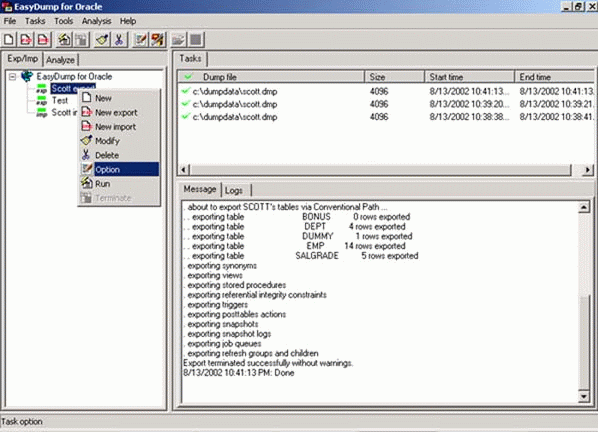Click the 'exporting table BONUS' message line
The height and width of the screenshot is (432, 598).
click(x=297, y=217)
